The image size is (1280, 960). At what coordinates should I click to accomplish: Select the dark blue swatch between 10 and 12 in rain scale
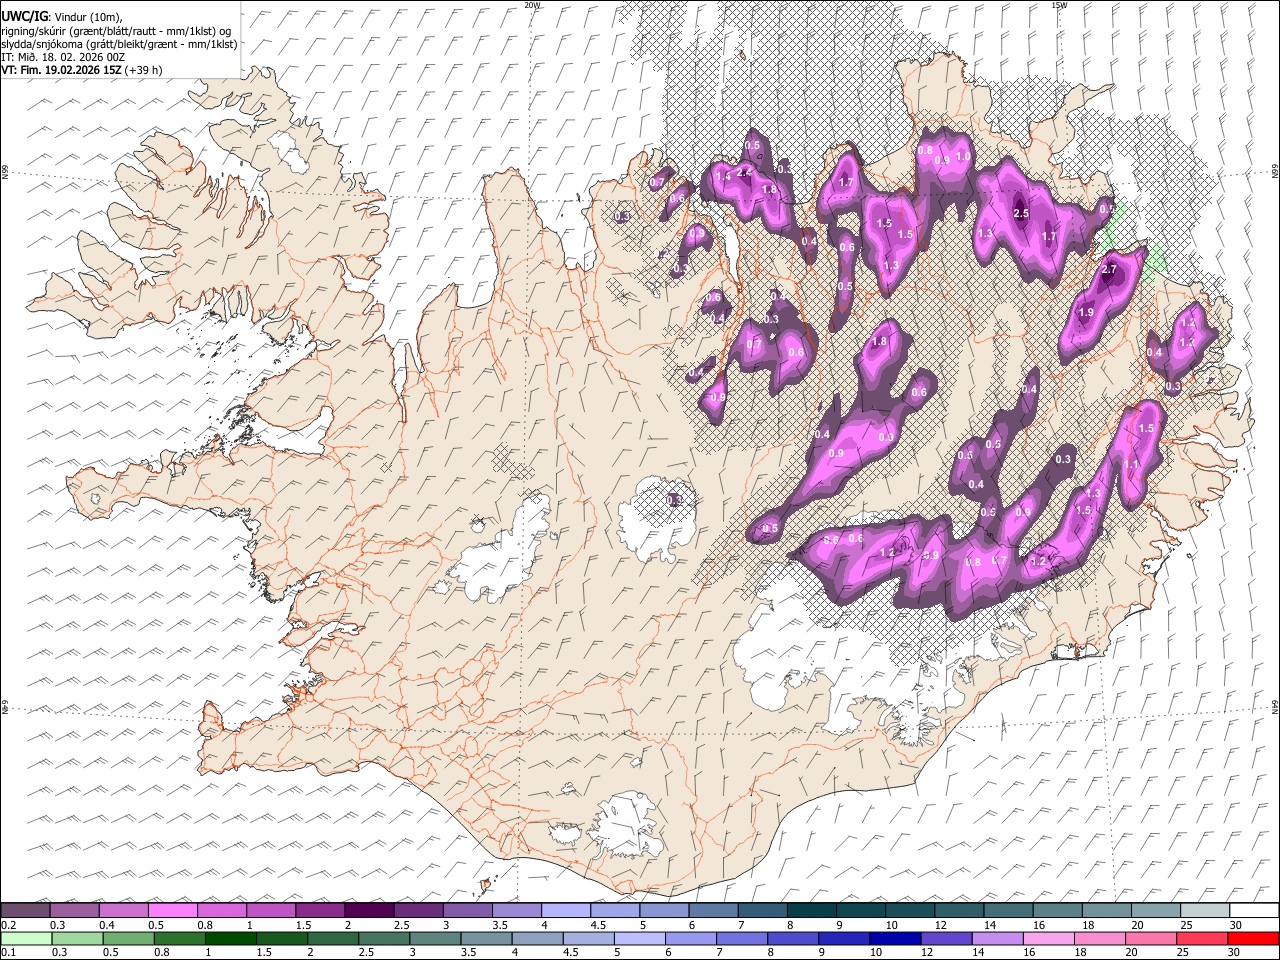tap(894, 939)
